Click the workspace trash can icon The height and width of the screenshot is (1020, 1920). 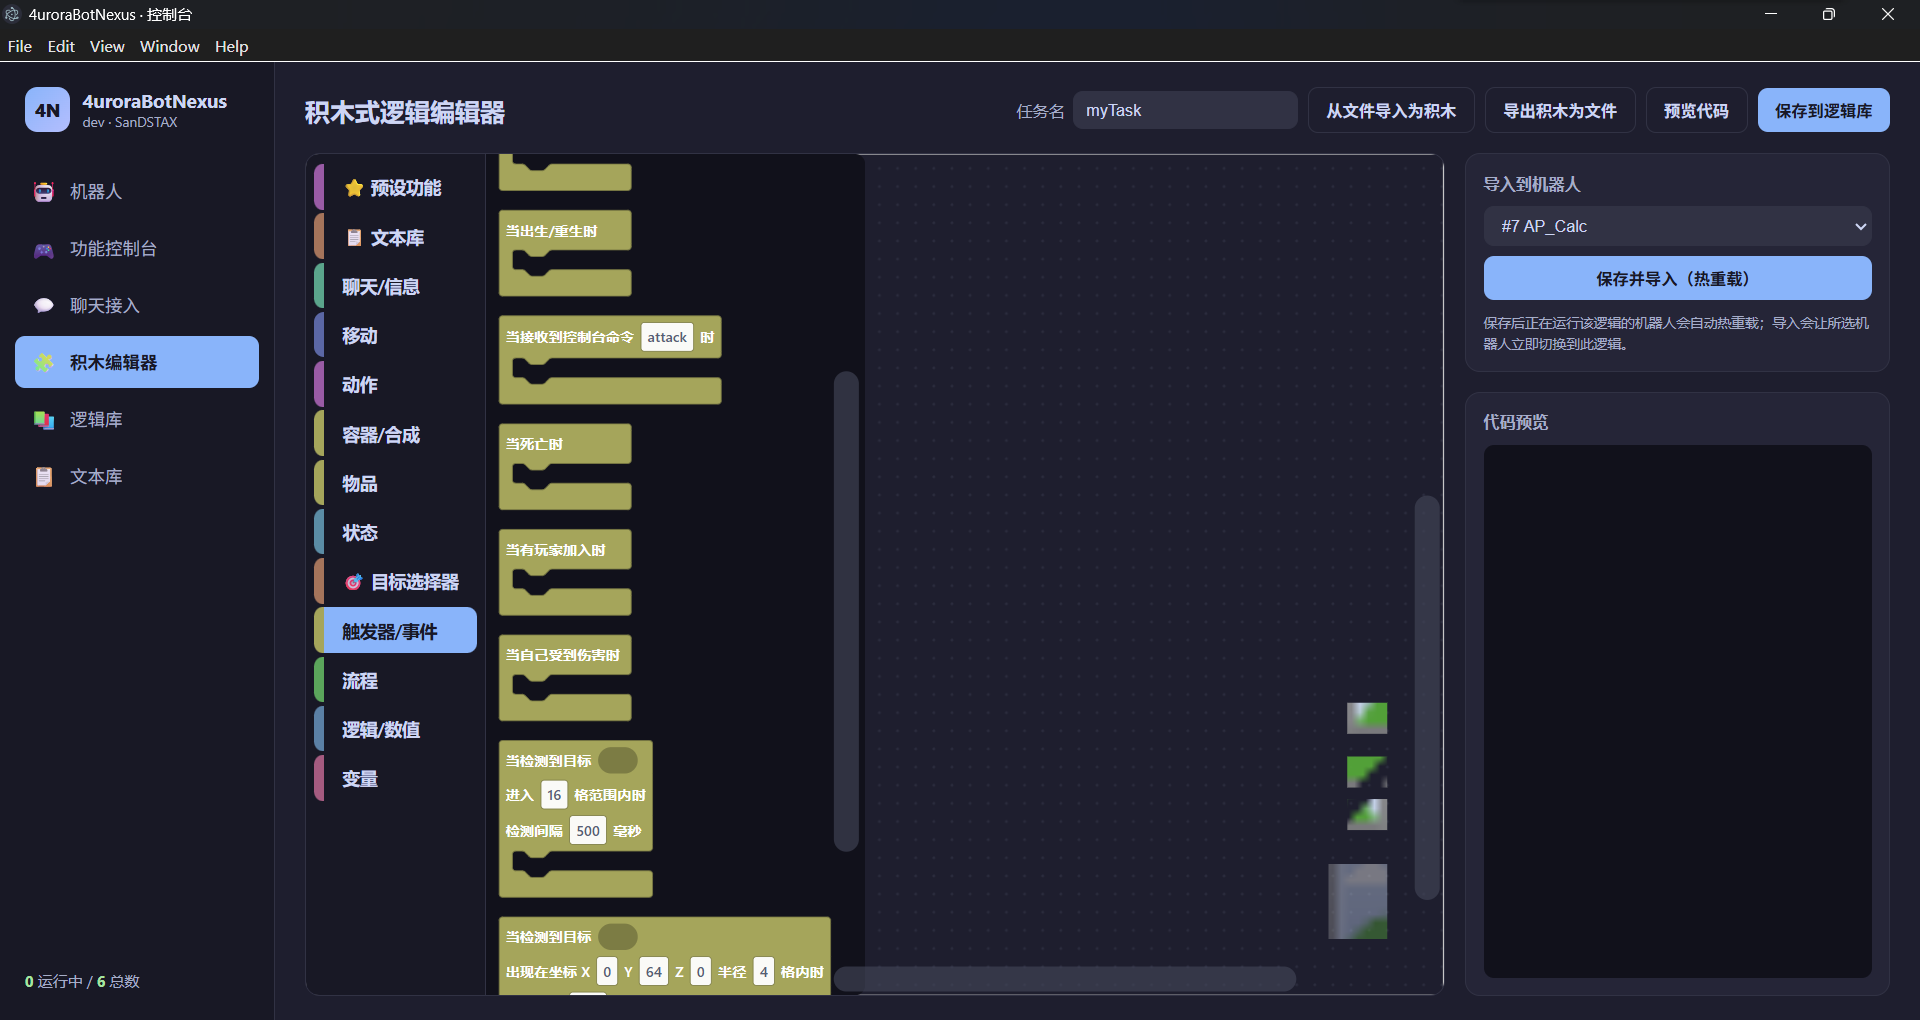(x=1357, y=901)
